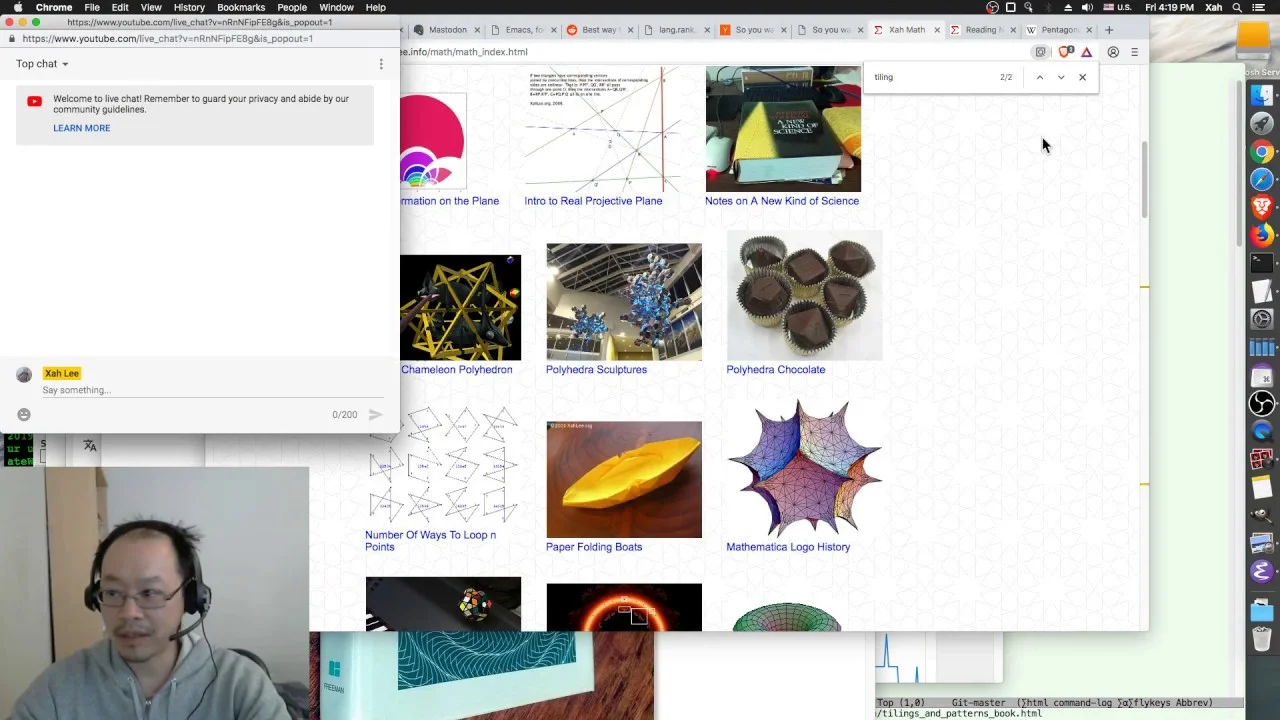Open the browser profile avatar icon
The width and height of the screenshot is (1280, 720).
coord(1113,52)
